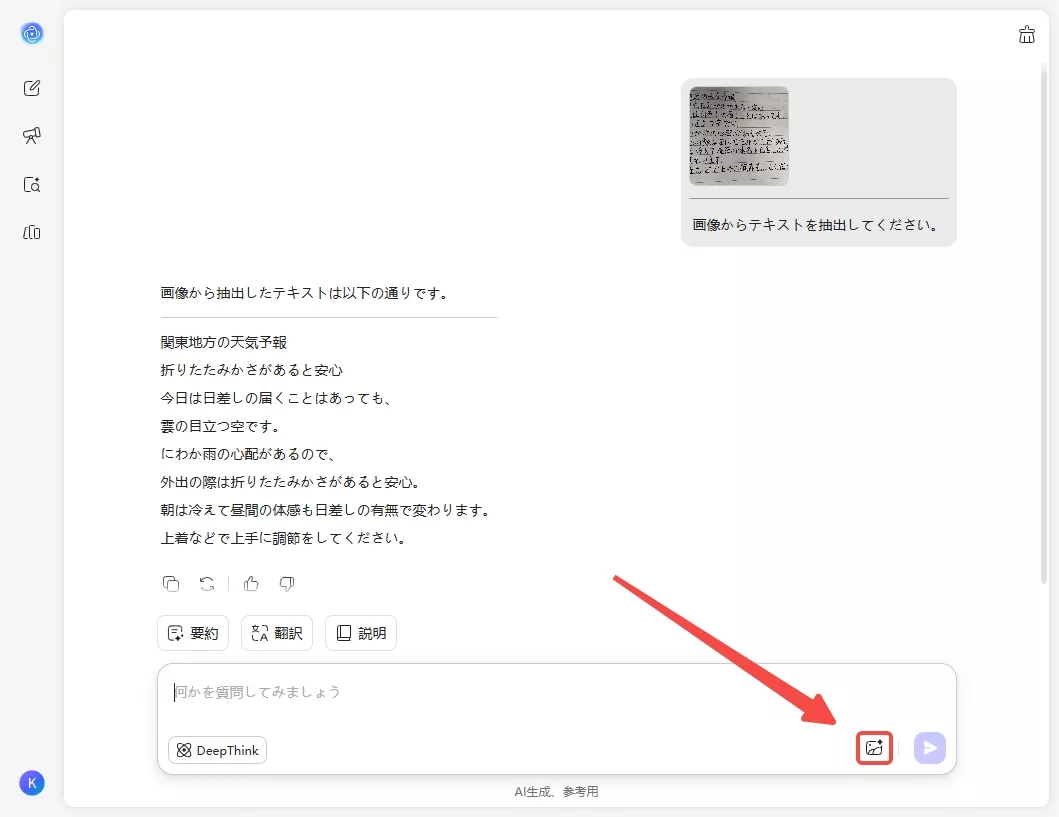This screenshot has height=817, width=1059.
Task: Give the response a thumbs up
Action: [251, 583]
